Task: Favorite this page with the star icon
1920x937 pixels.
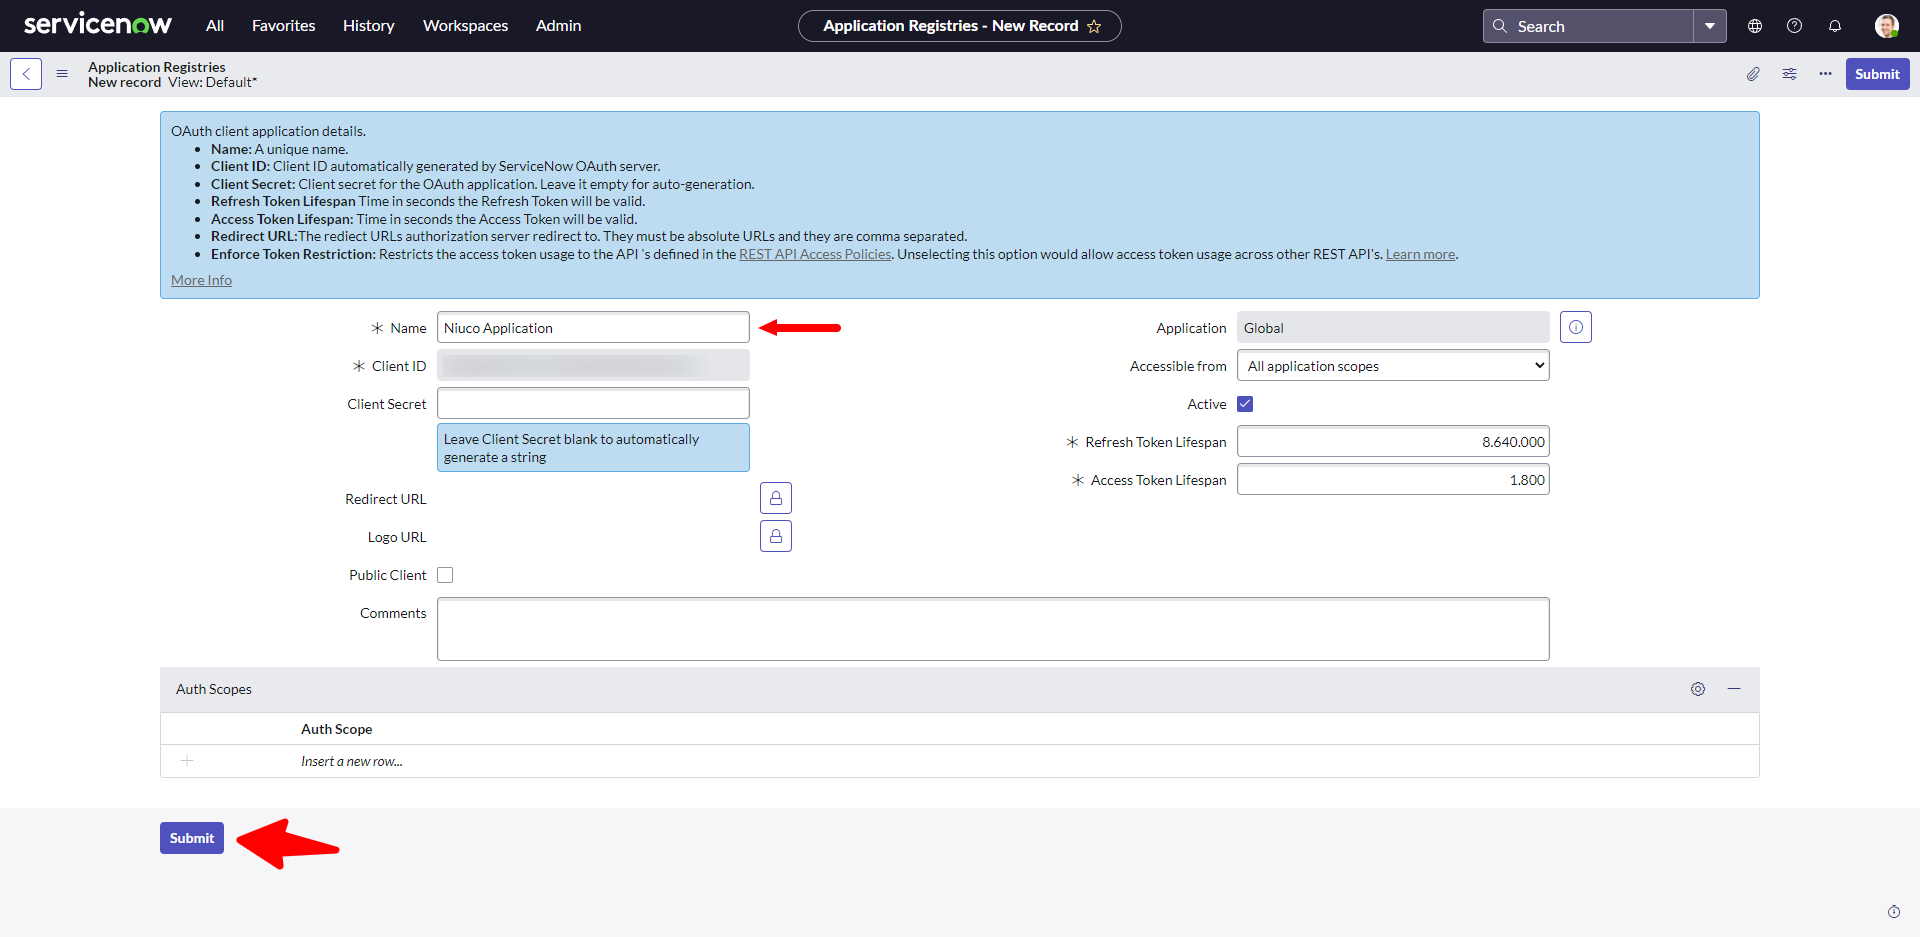Action: (1094, 26)
